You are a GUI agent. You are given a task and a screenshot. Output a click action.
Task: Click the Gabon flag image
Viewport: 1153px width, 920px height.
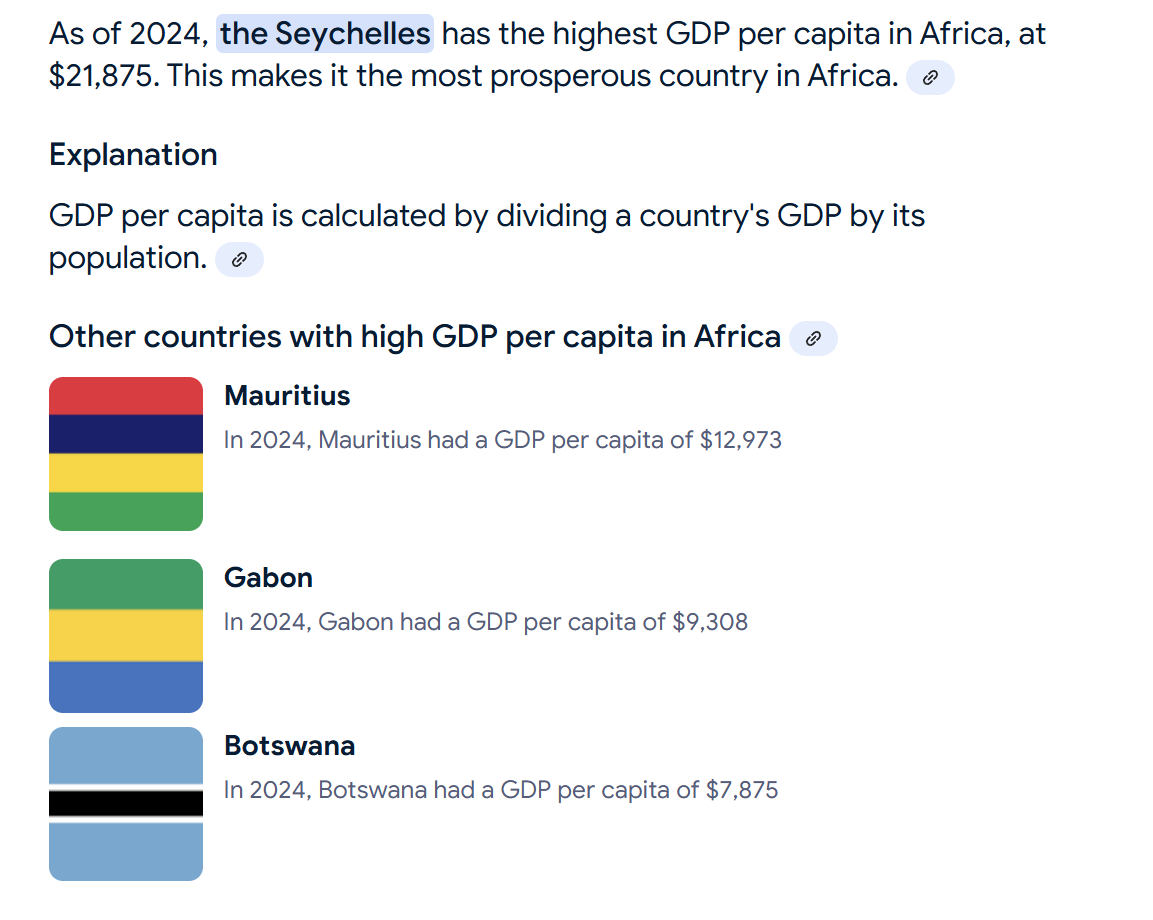(x=126, y=636)
